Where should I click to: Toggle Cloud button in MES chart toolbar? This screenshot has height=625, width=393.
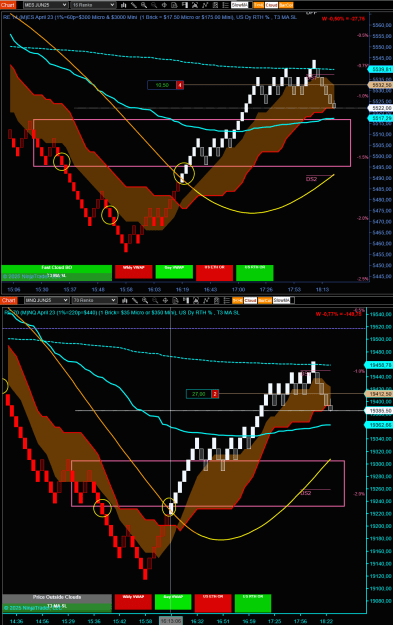271,5
